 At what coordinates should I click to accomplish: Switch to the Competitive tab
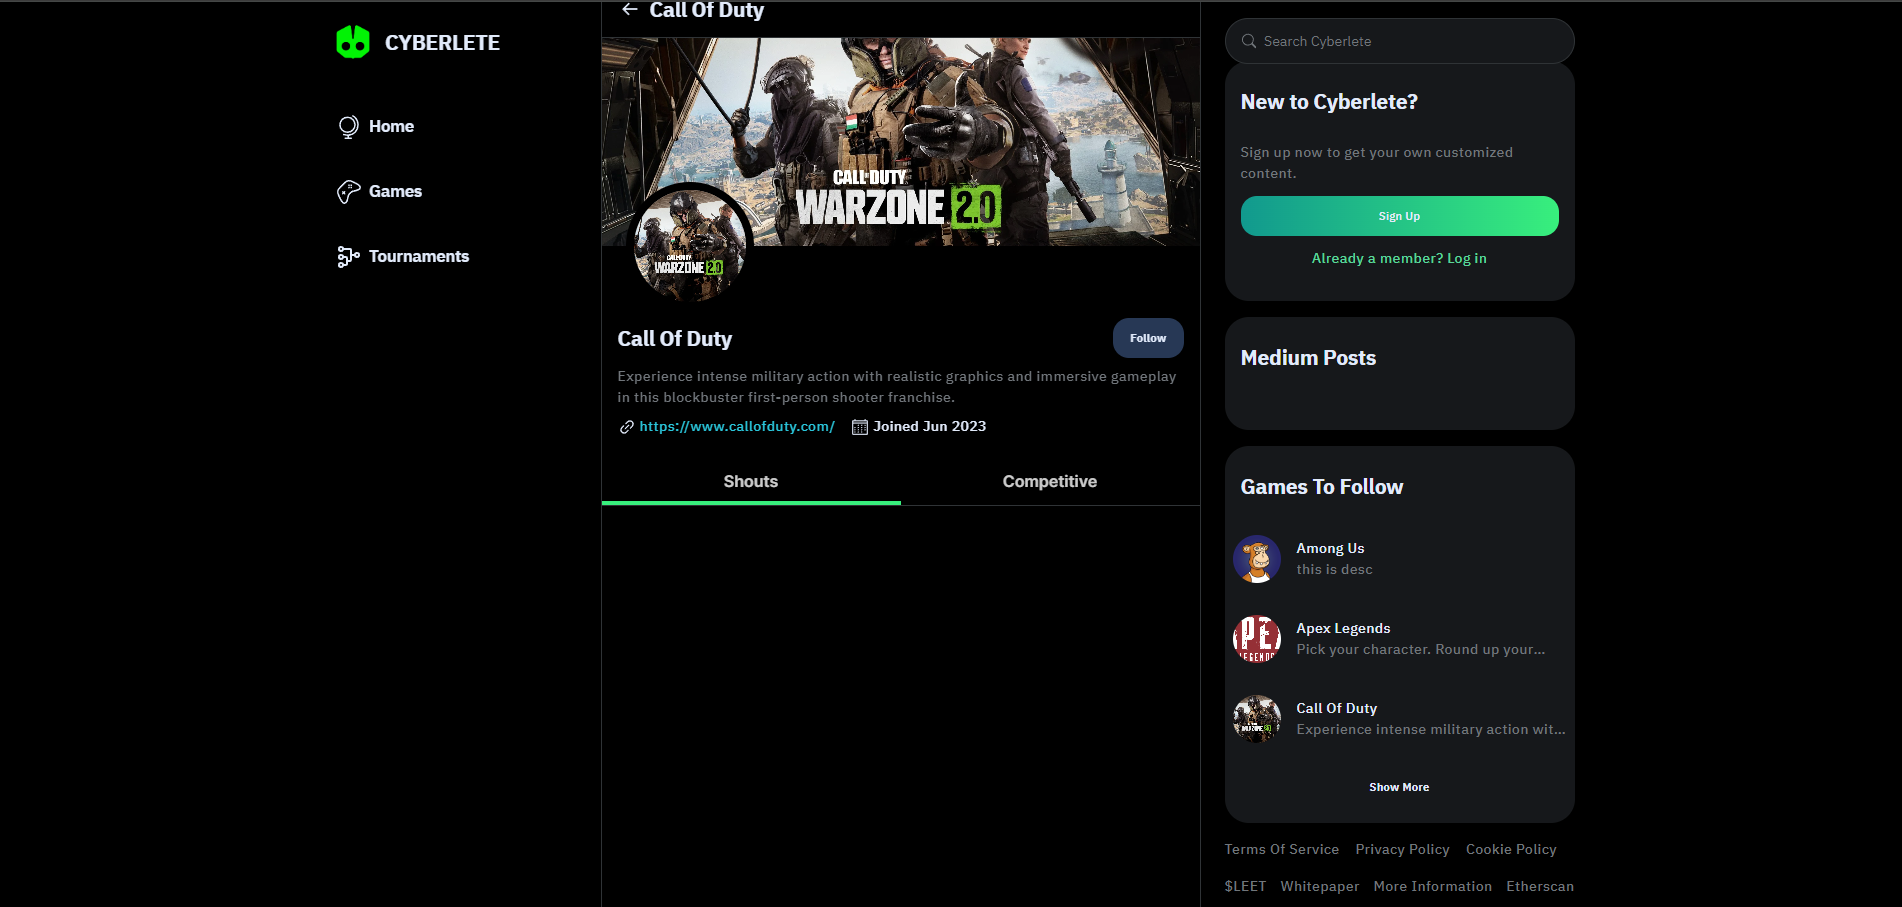pyautogui.click(x=1050, y=482)
